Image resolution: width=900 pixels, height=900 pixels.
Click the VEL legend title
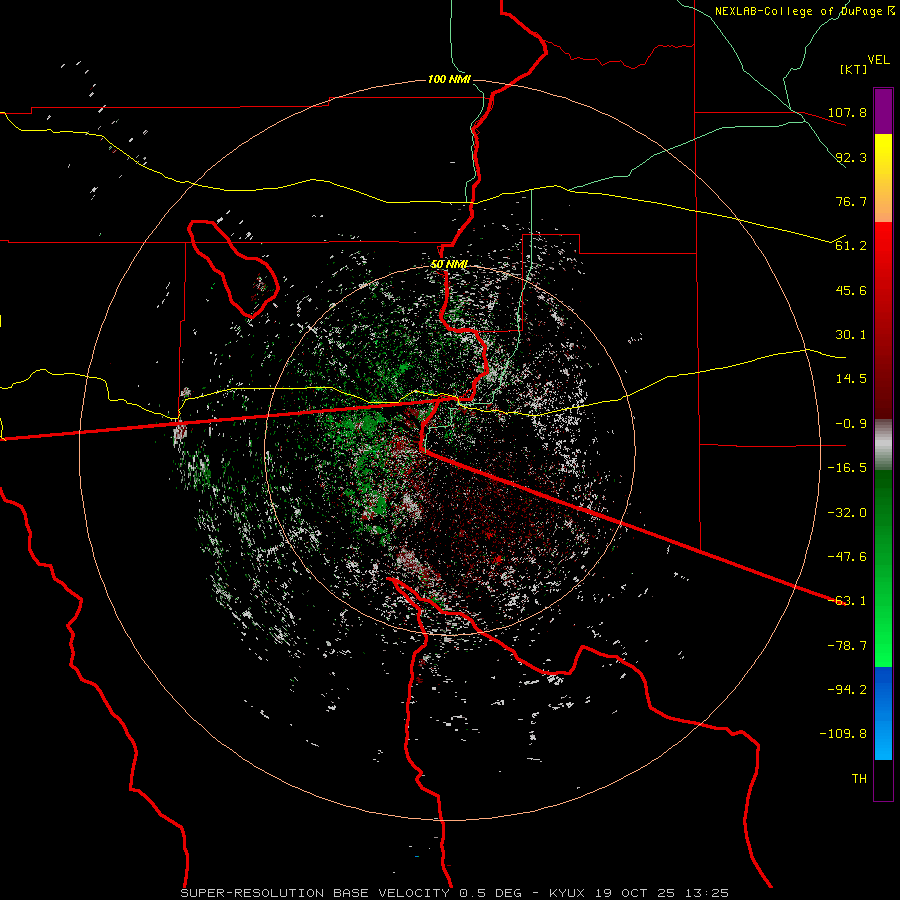coord(878,60)
